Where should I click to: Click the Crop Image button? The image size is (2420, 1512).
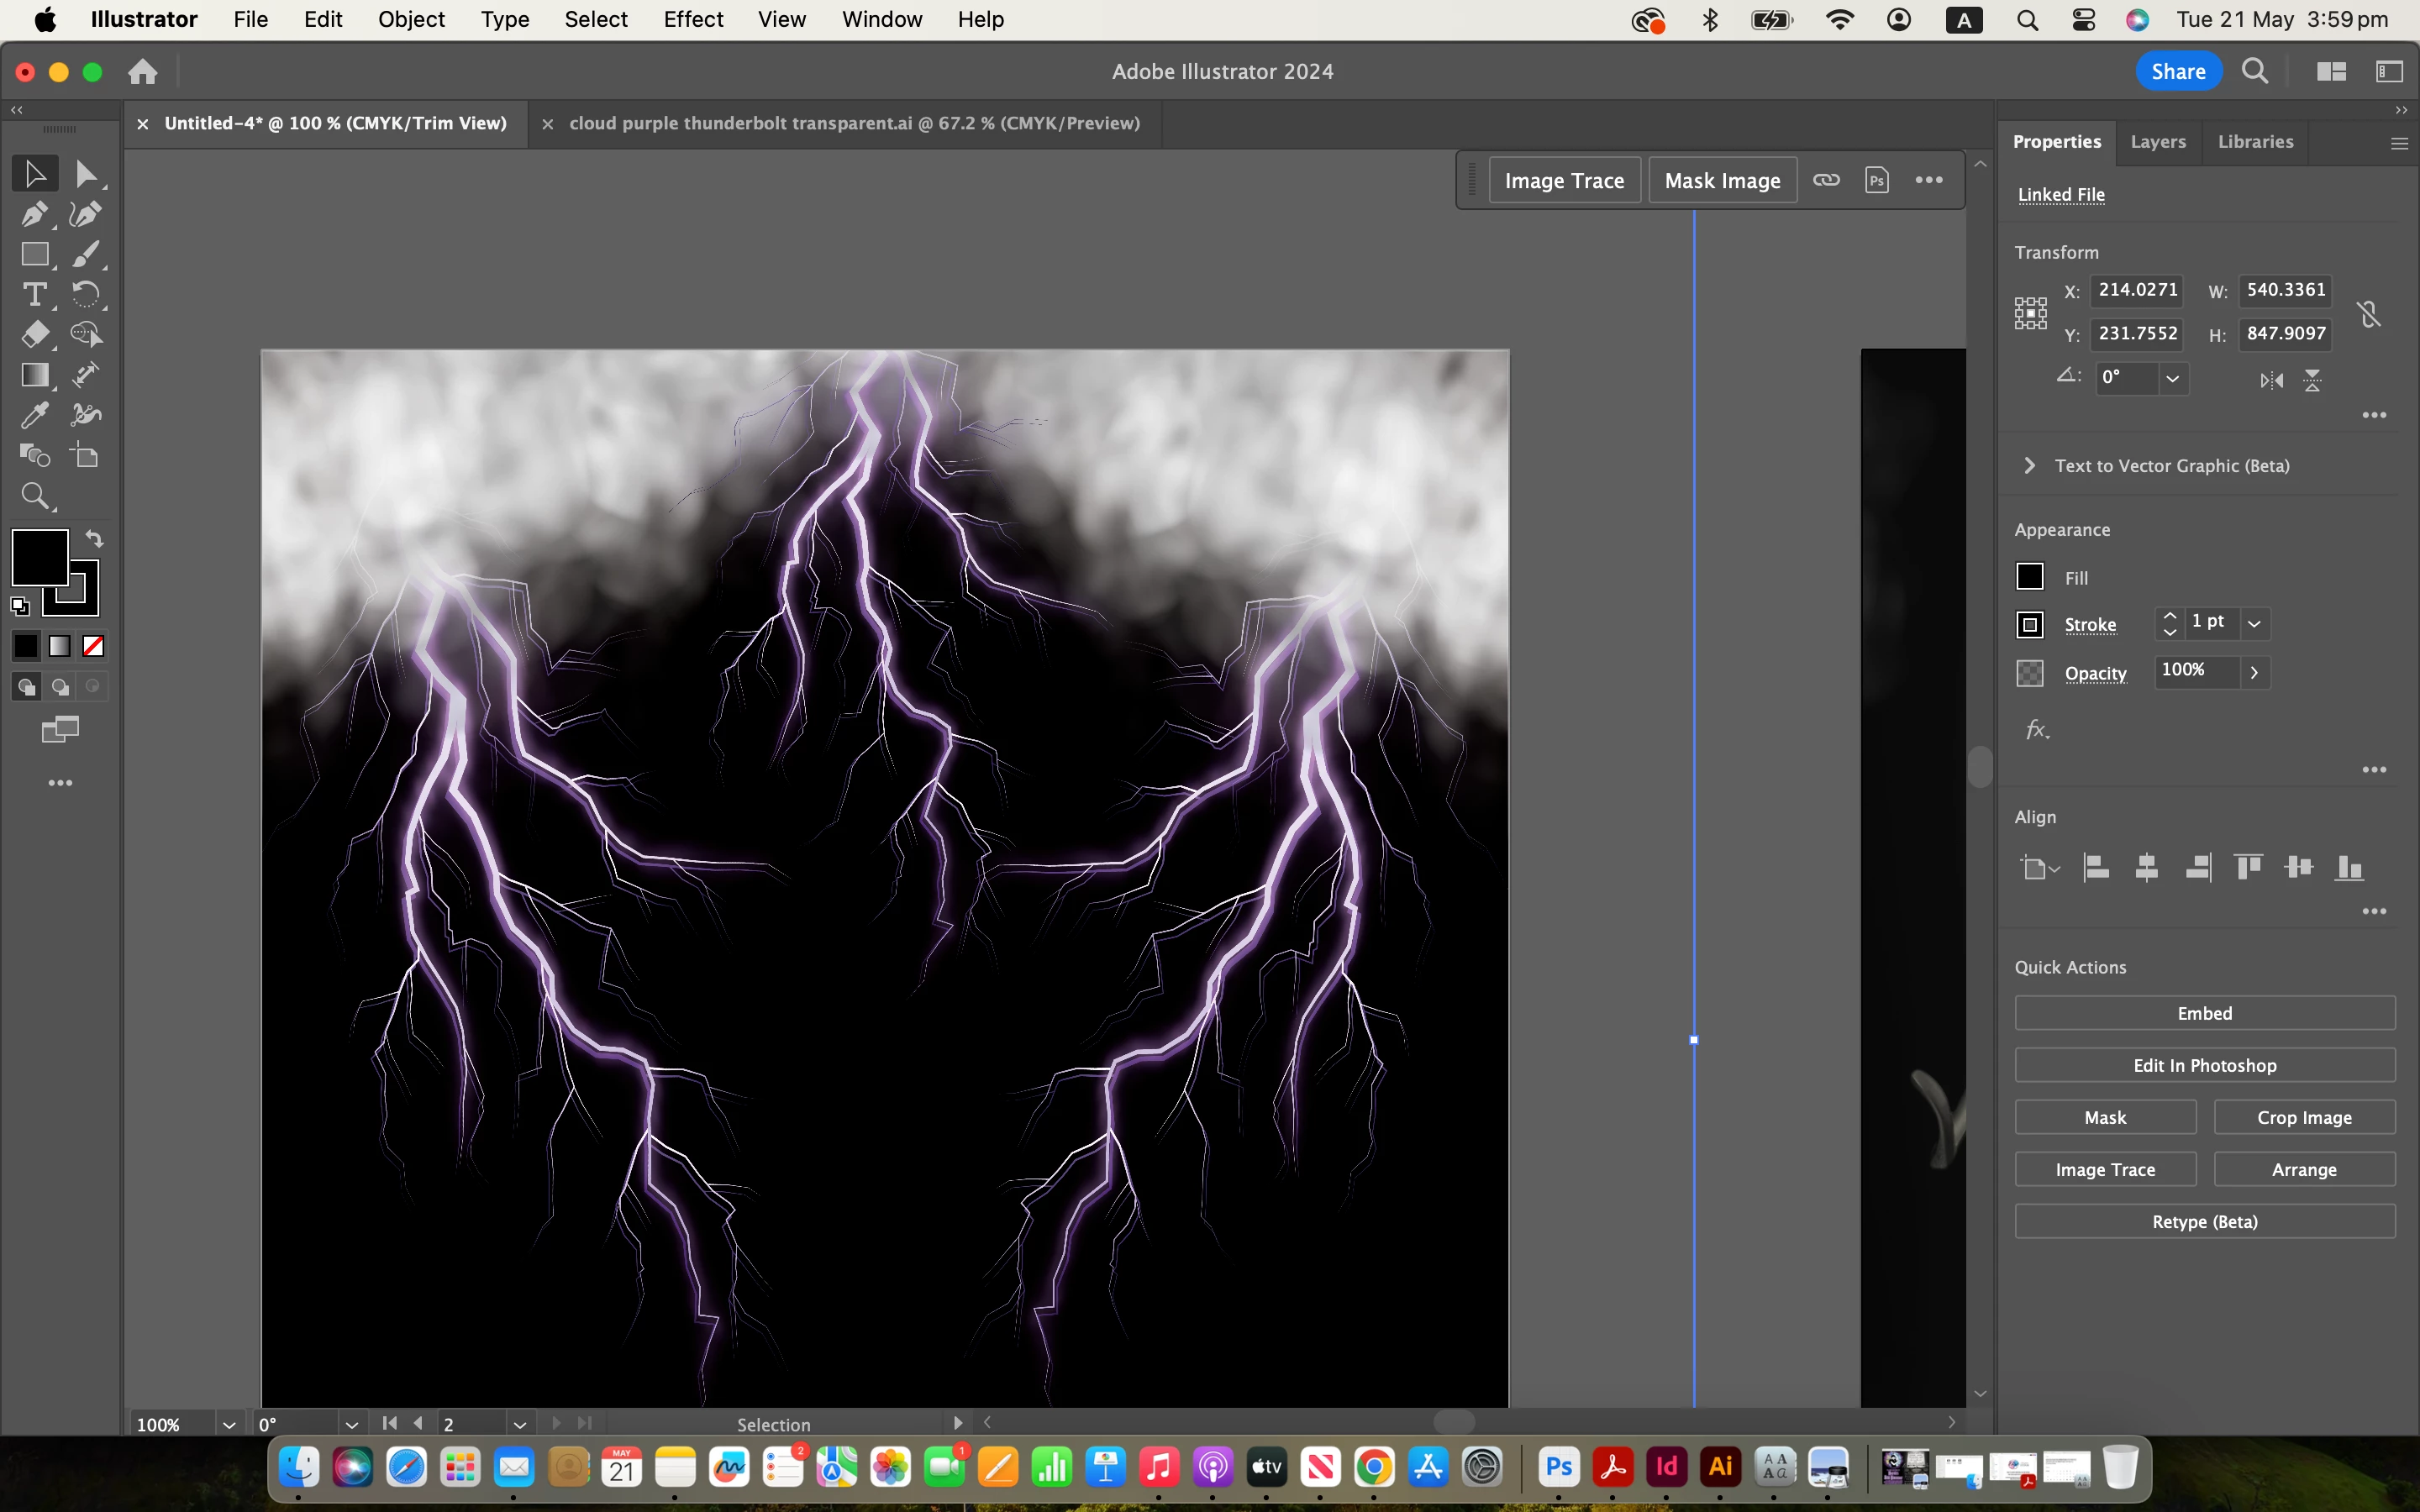[2303, 1117]
